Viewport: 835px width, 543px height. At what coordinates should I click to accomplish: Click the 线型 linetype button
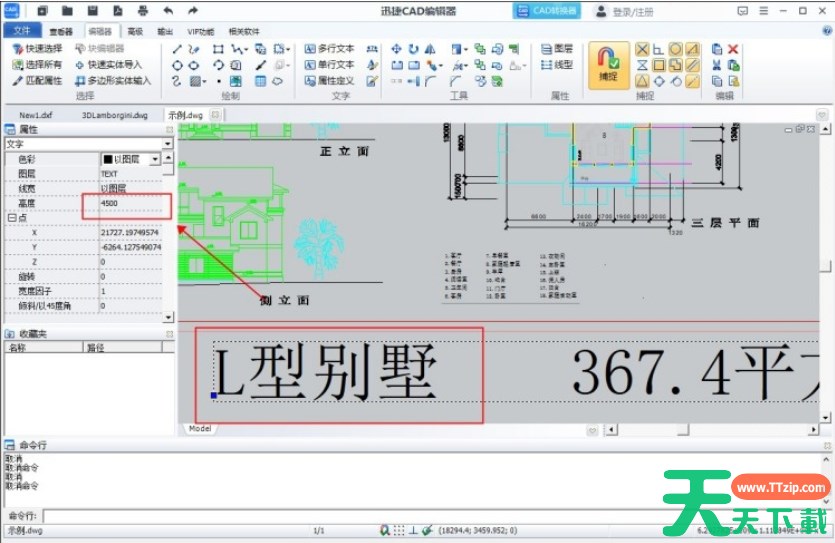pyautogui.click(x=557, y=64)
